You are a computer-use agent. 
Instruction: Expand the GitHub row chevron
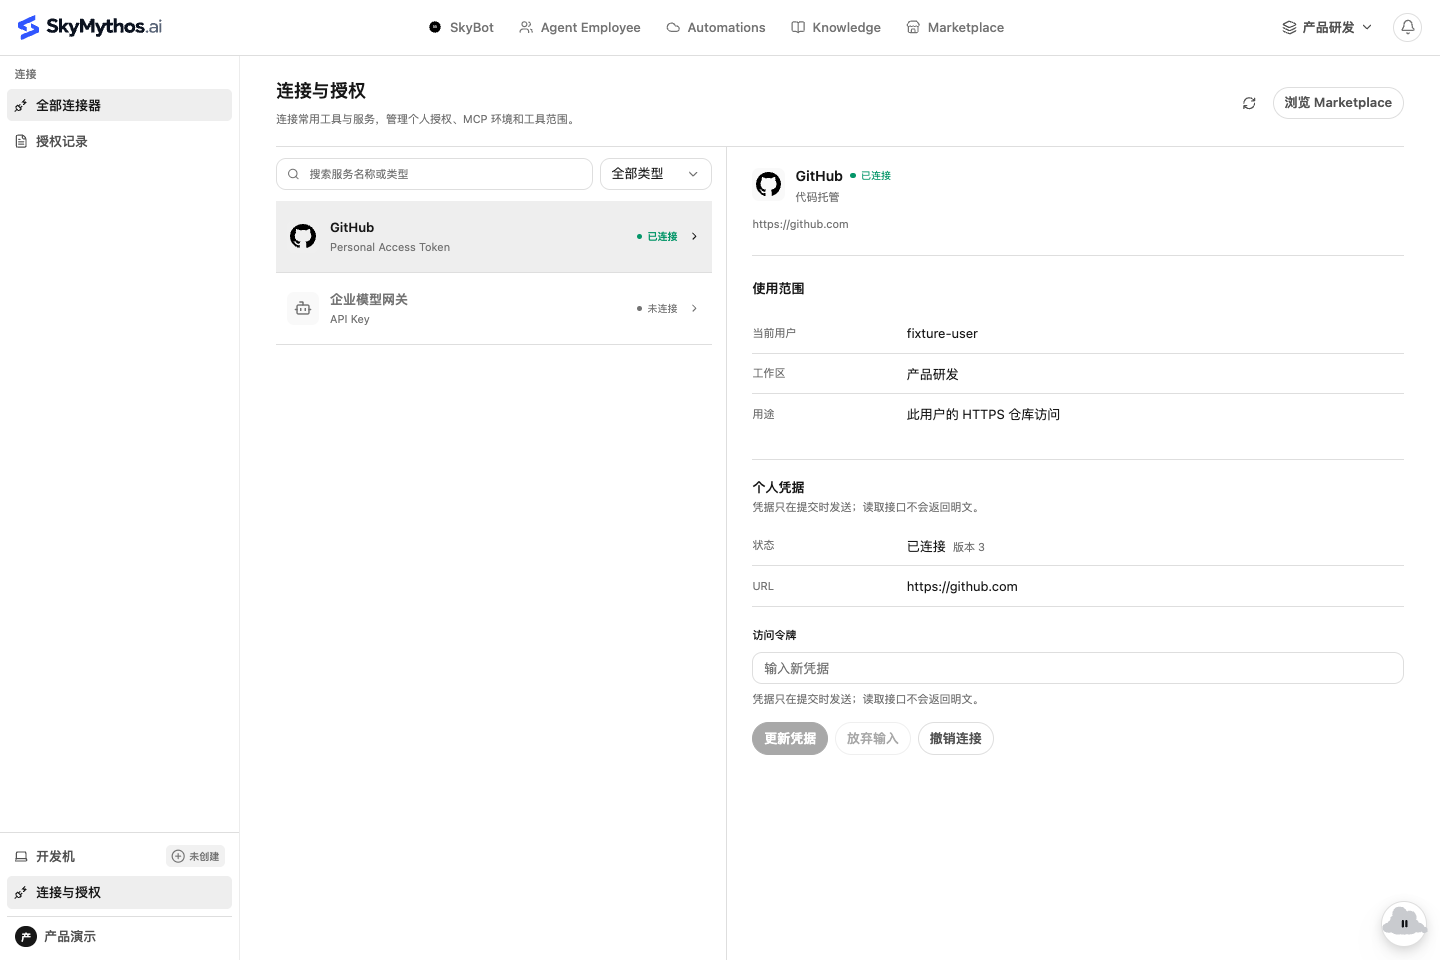click(694, 237)
